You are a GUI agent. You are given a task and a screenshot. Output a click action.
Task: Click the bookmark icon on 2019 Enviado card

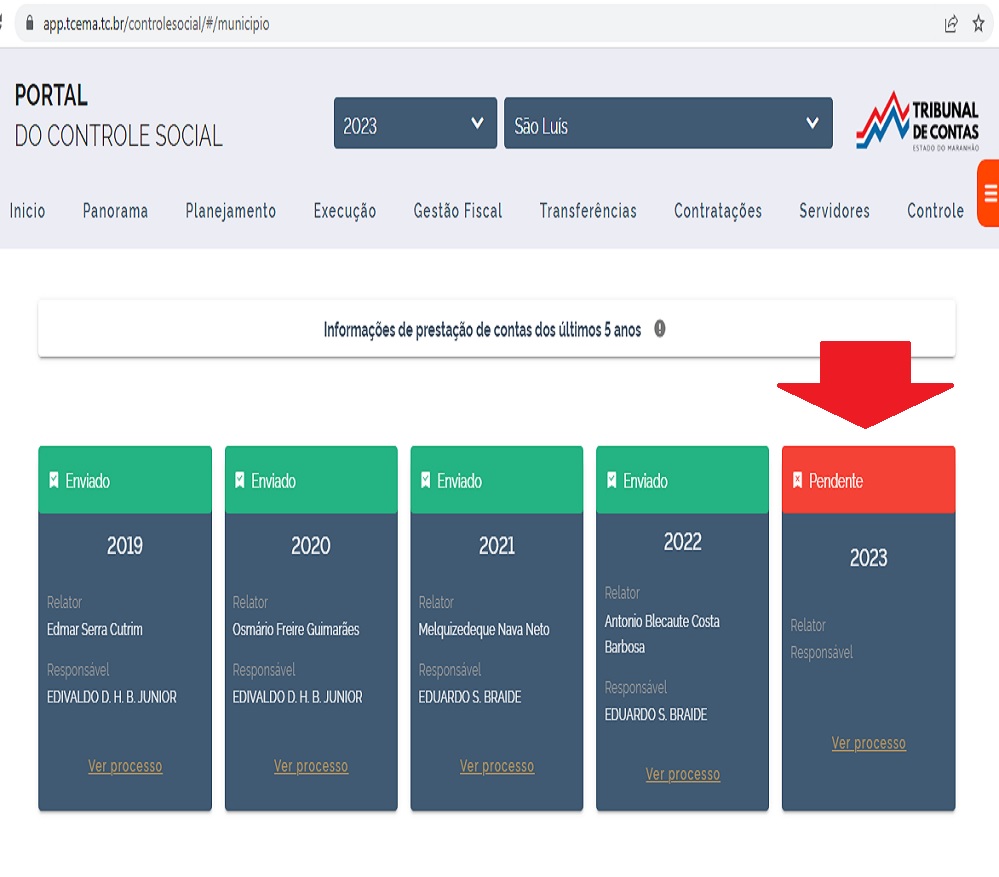tap(54, 481)
